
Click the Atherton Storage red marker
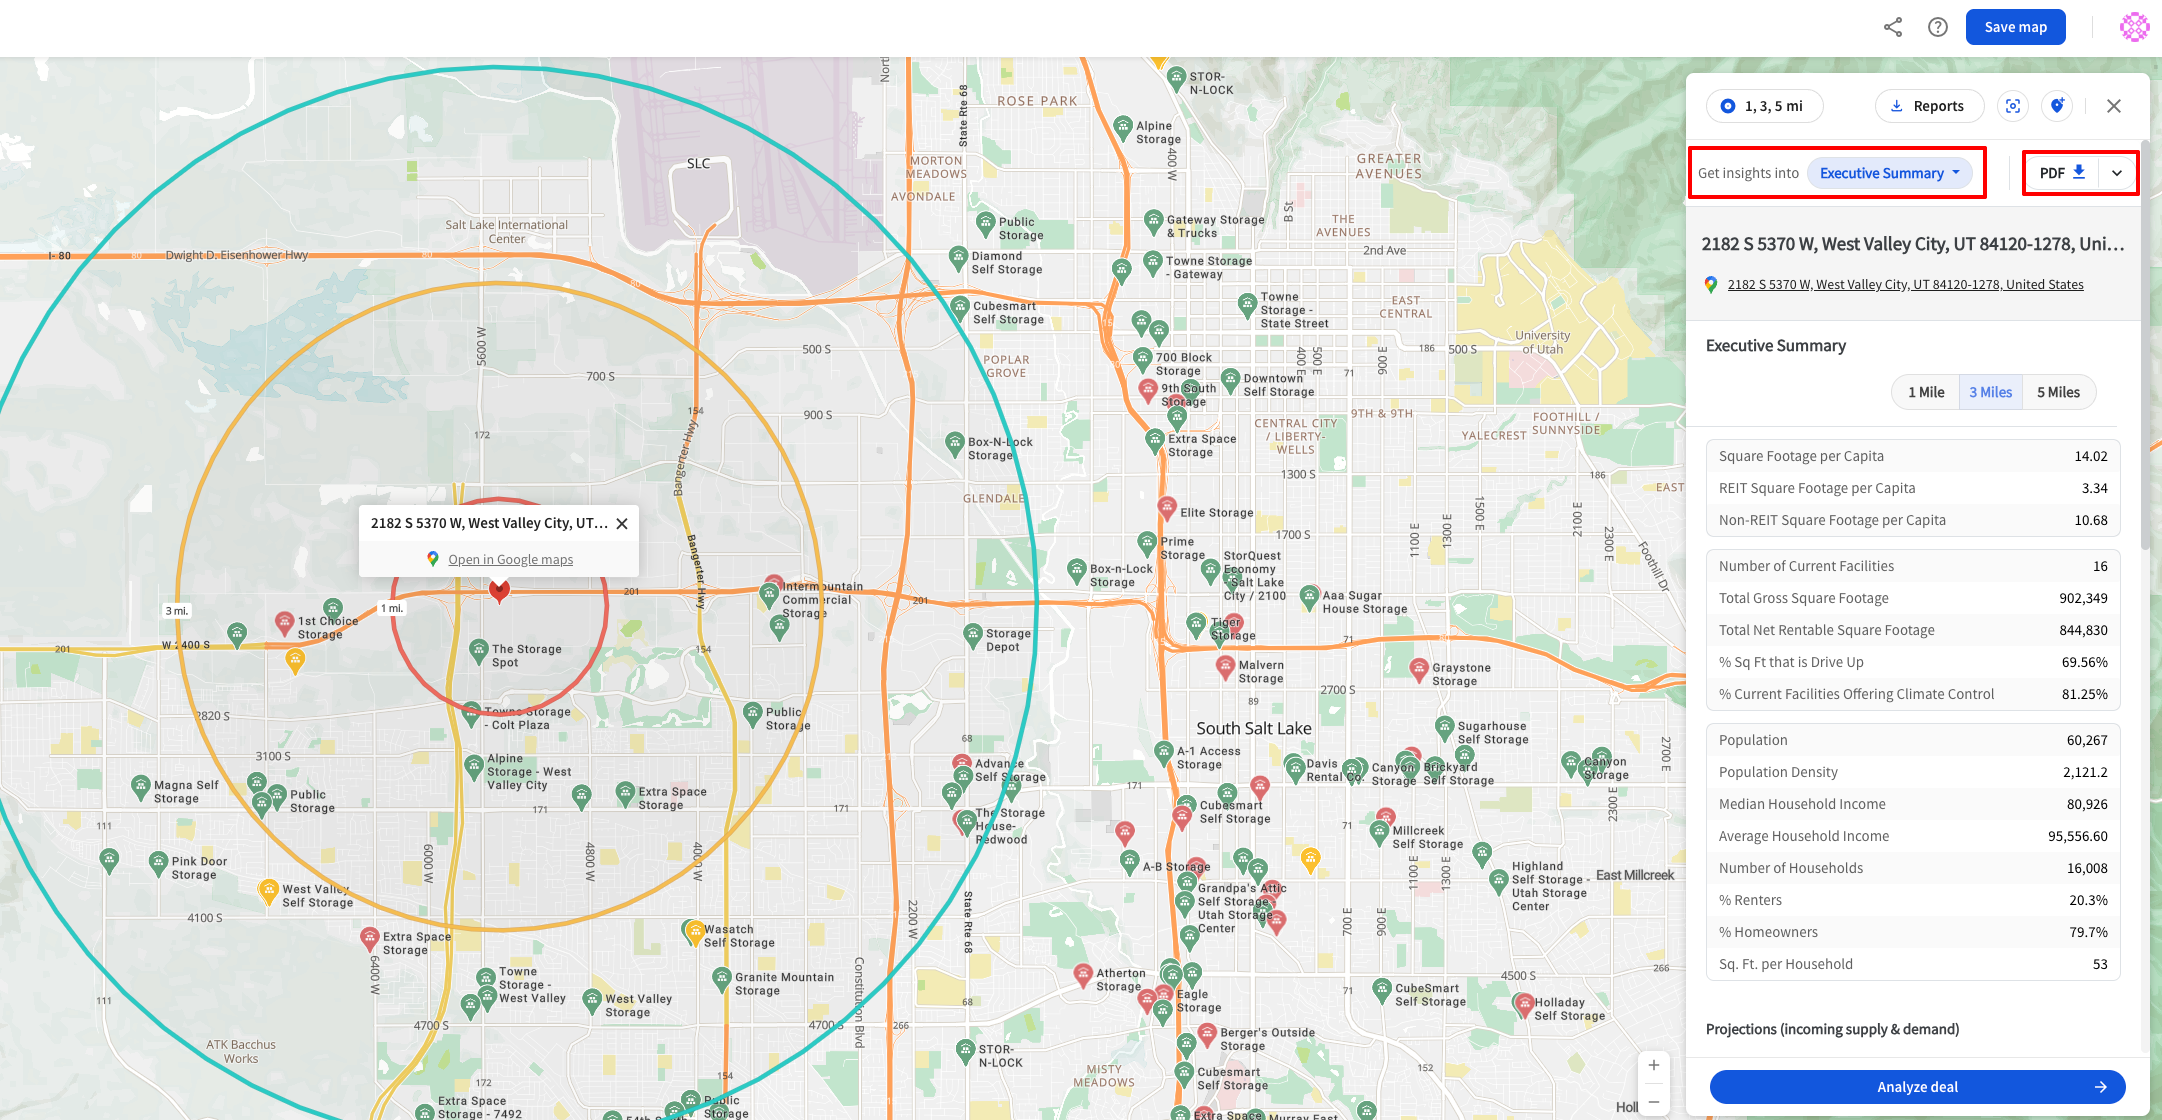tap(1083, 974)
